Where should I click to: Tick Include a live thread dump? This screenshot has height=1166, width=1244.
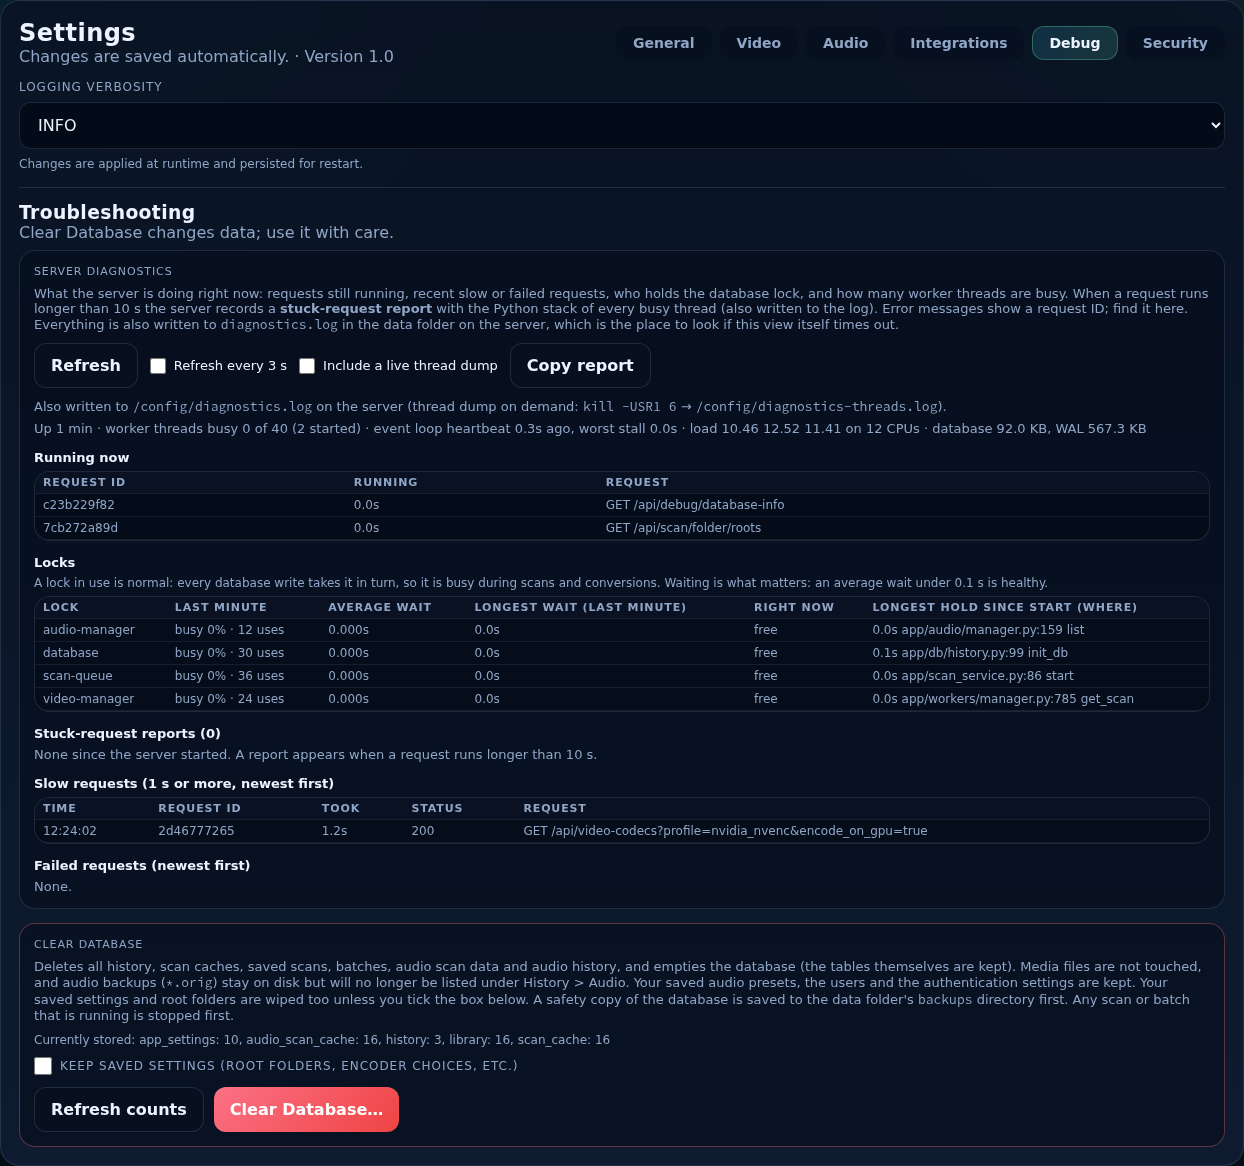click(x=307, y=366)
